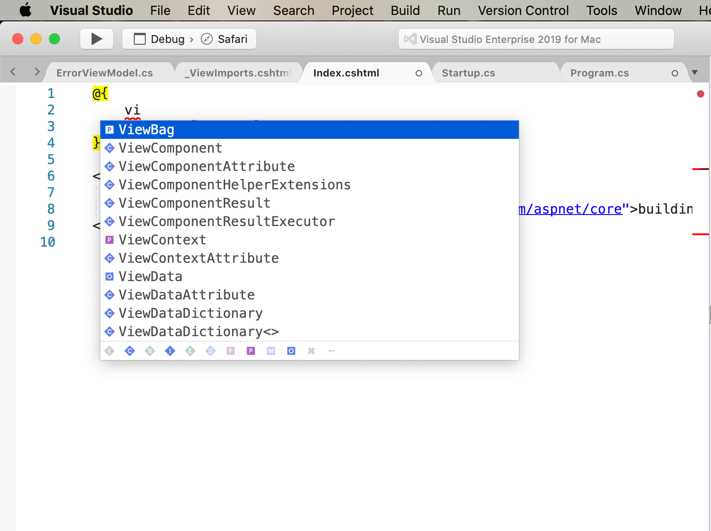Select ViewBag in completion list
Screen dimensions: 711x531
point(309,130)
